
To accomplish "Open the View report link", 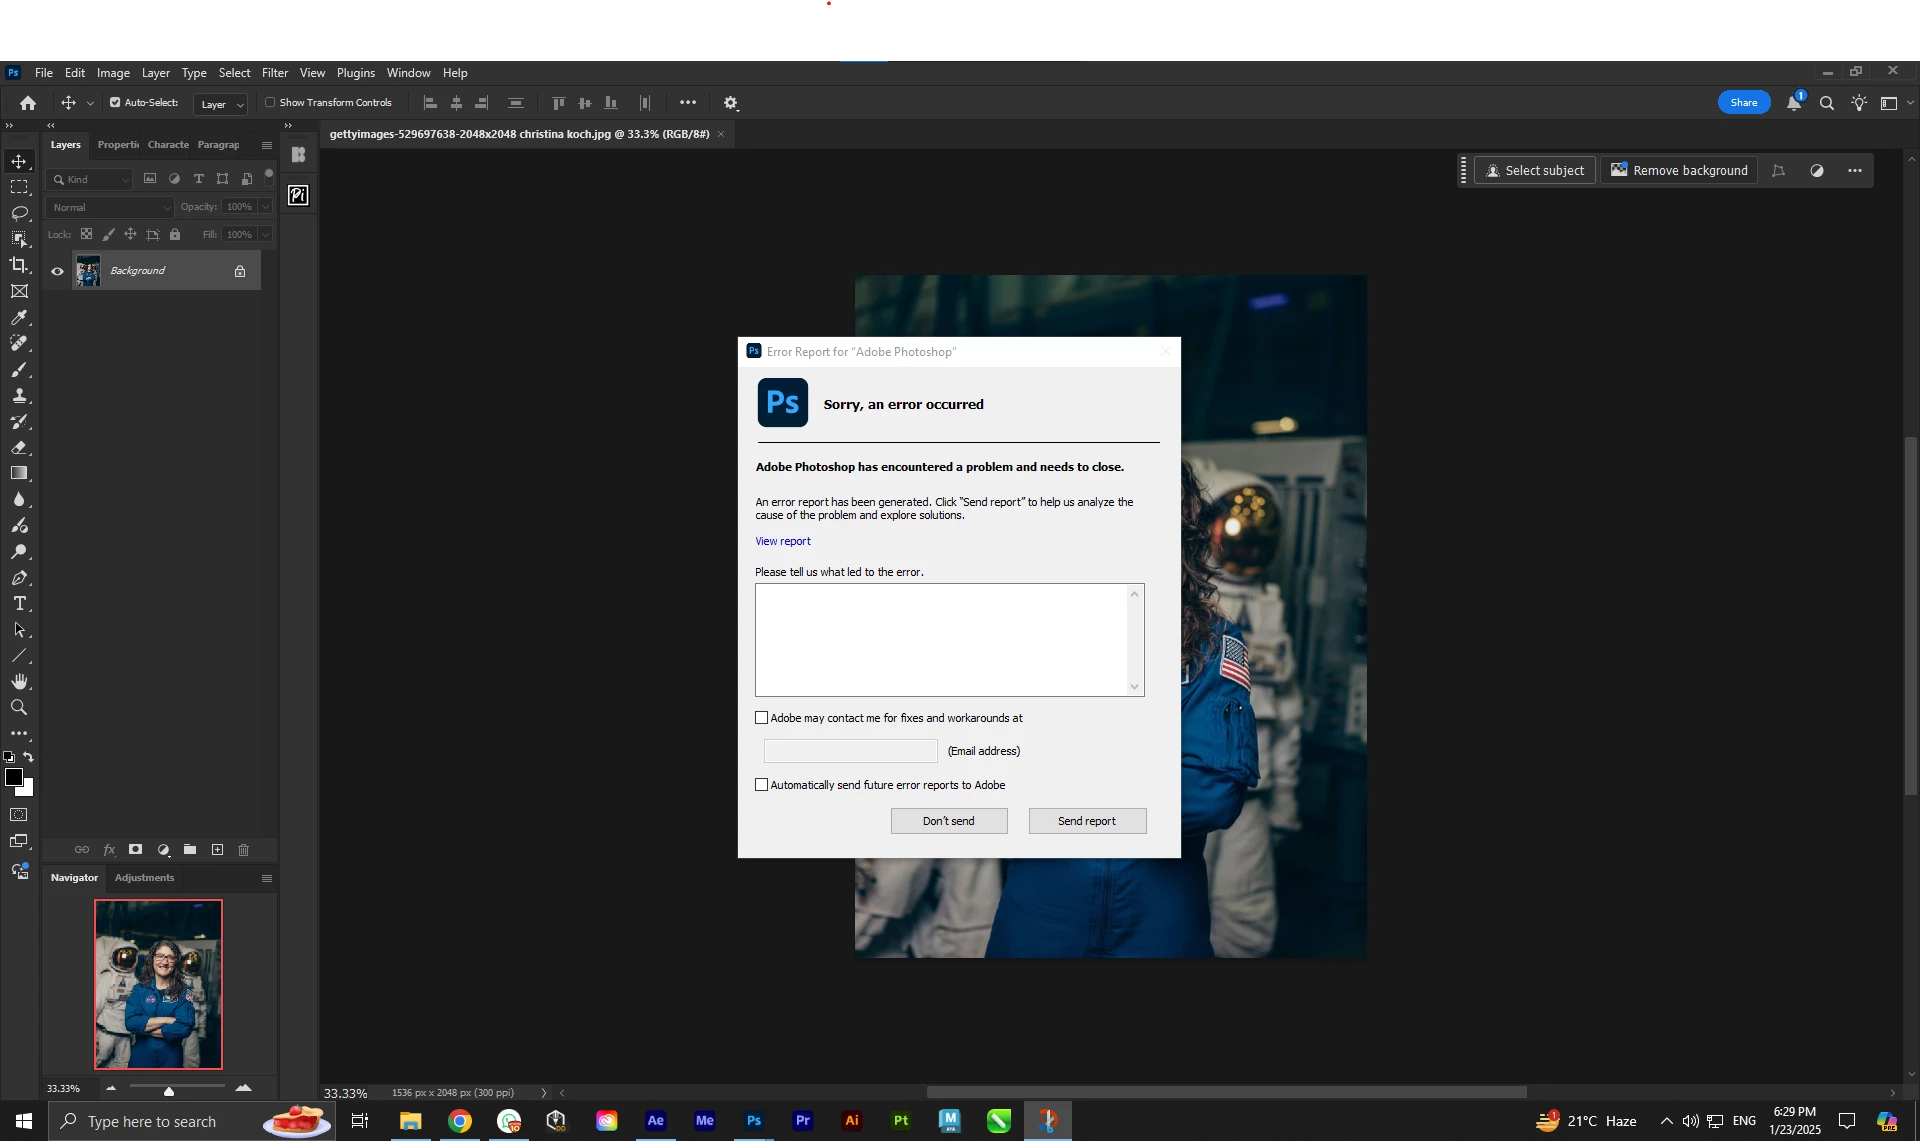I will (783, 541).
